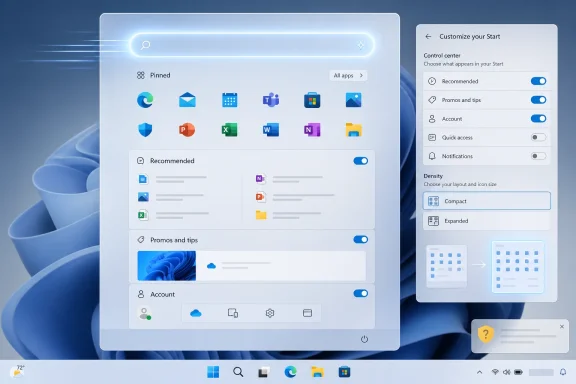Click All apps button
This screenshot has width=576, height=384.
(x=348, y=75)
